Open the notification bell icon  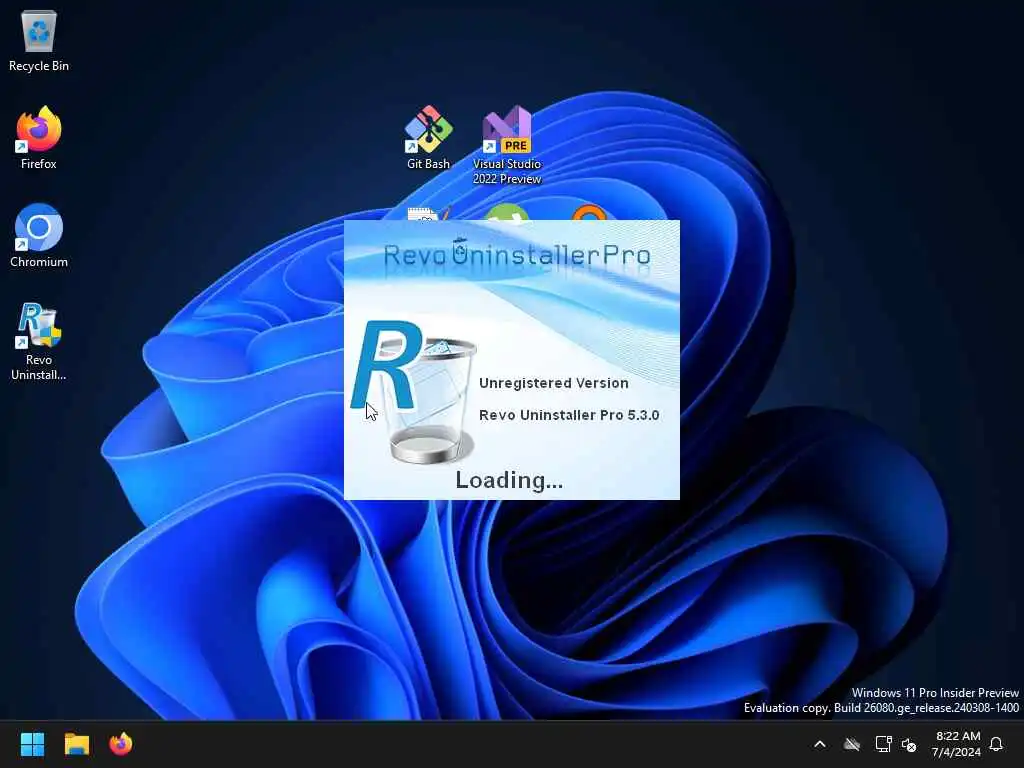coord(997,744)
